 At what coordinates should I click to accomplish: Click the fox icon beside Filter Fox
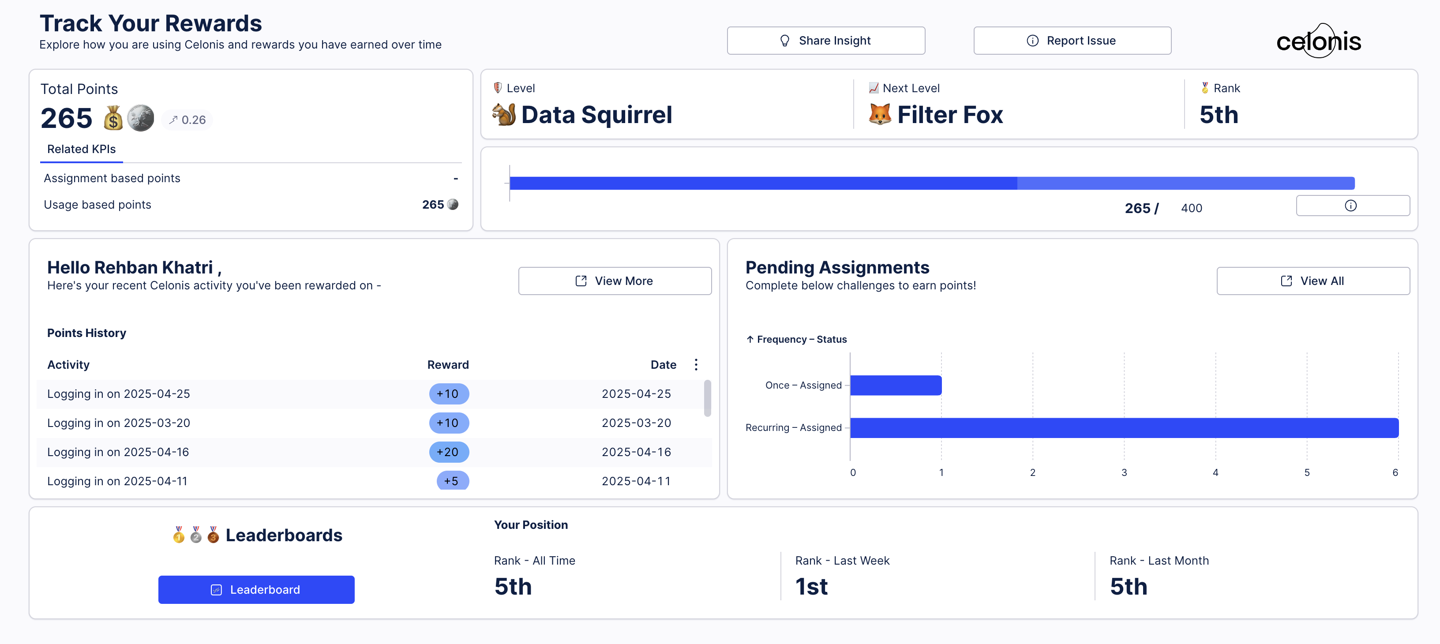[880, 115]
